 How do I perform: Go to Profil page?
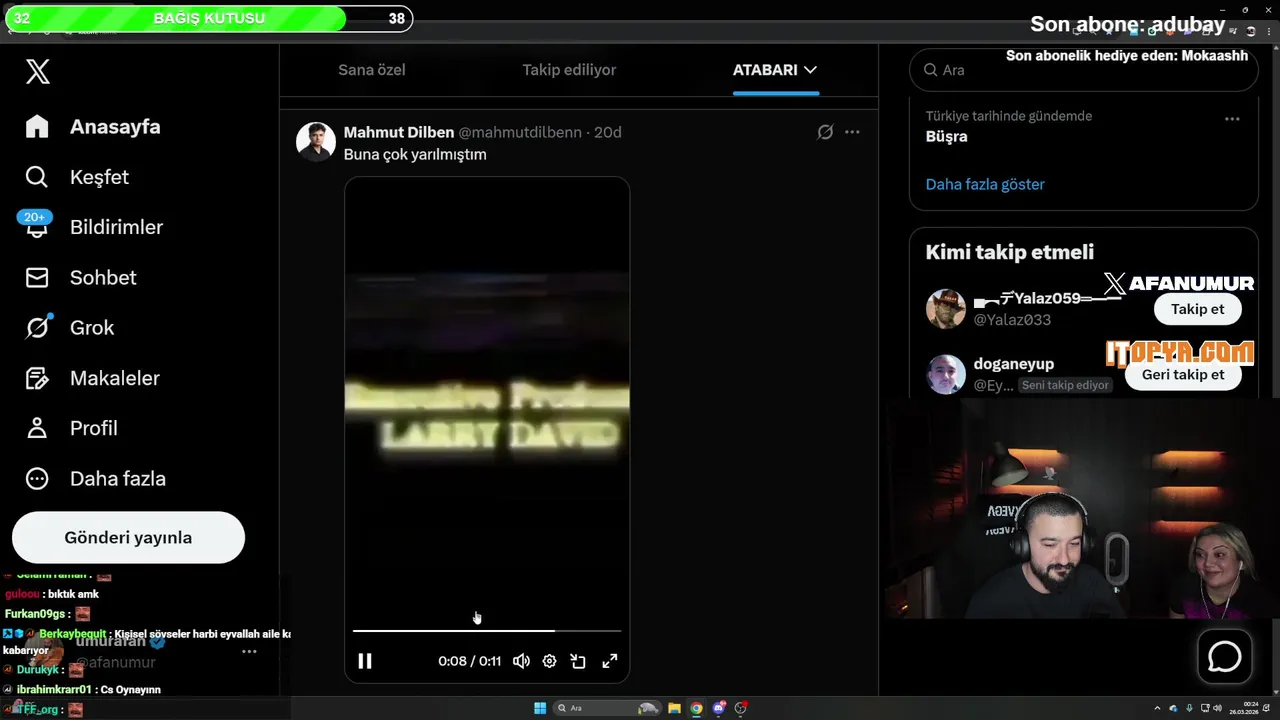tap(71, 428)
